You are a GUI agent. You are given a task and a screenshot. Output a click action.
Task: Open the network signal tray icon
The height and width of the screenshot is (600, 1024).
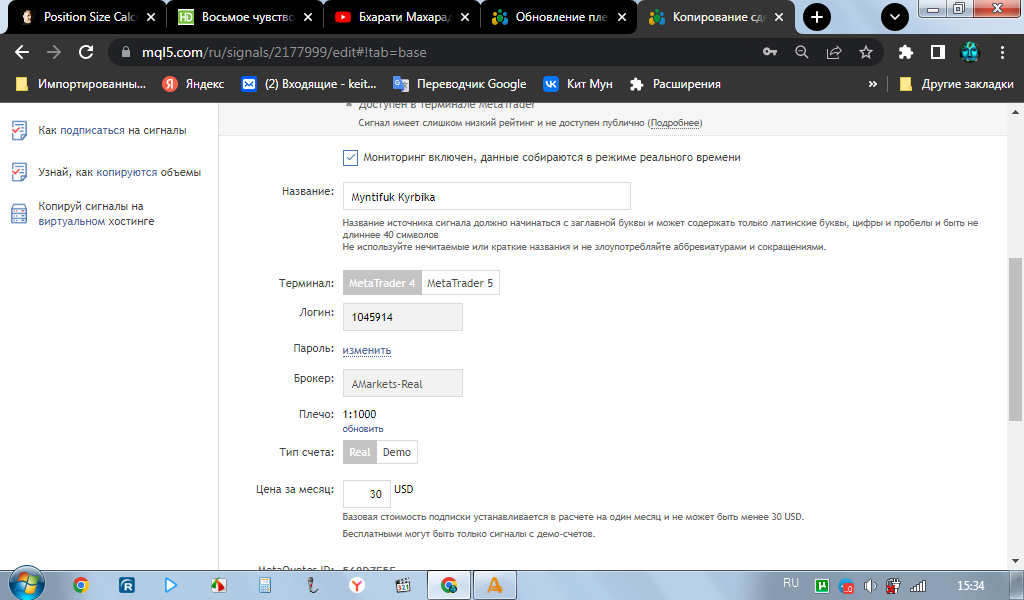point(918,586)
